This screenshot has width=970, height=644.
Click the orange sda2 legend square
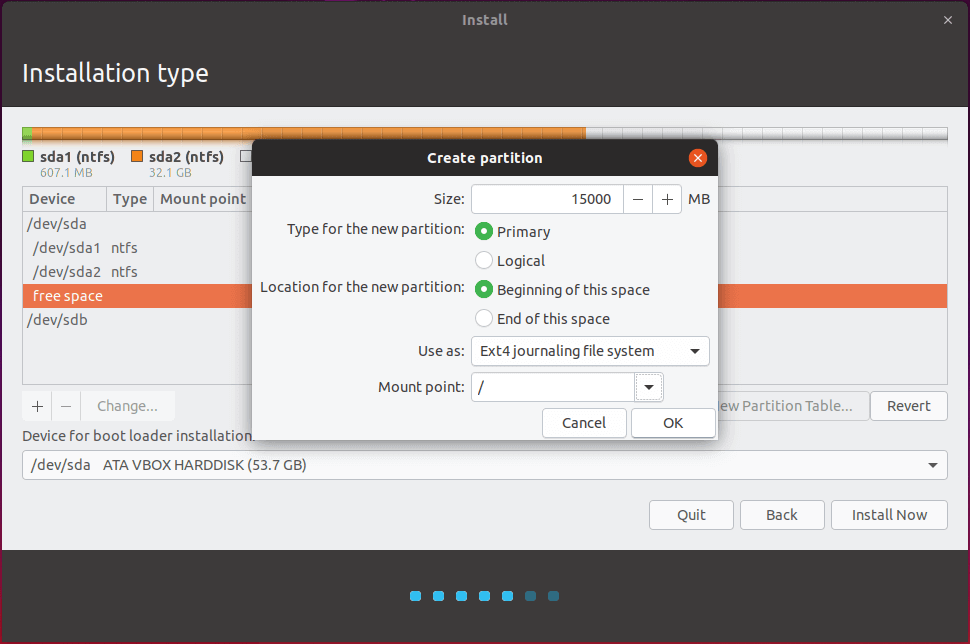[x=137, y=156]
